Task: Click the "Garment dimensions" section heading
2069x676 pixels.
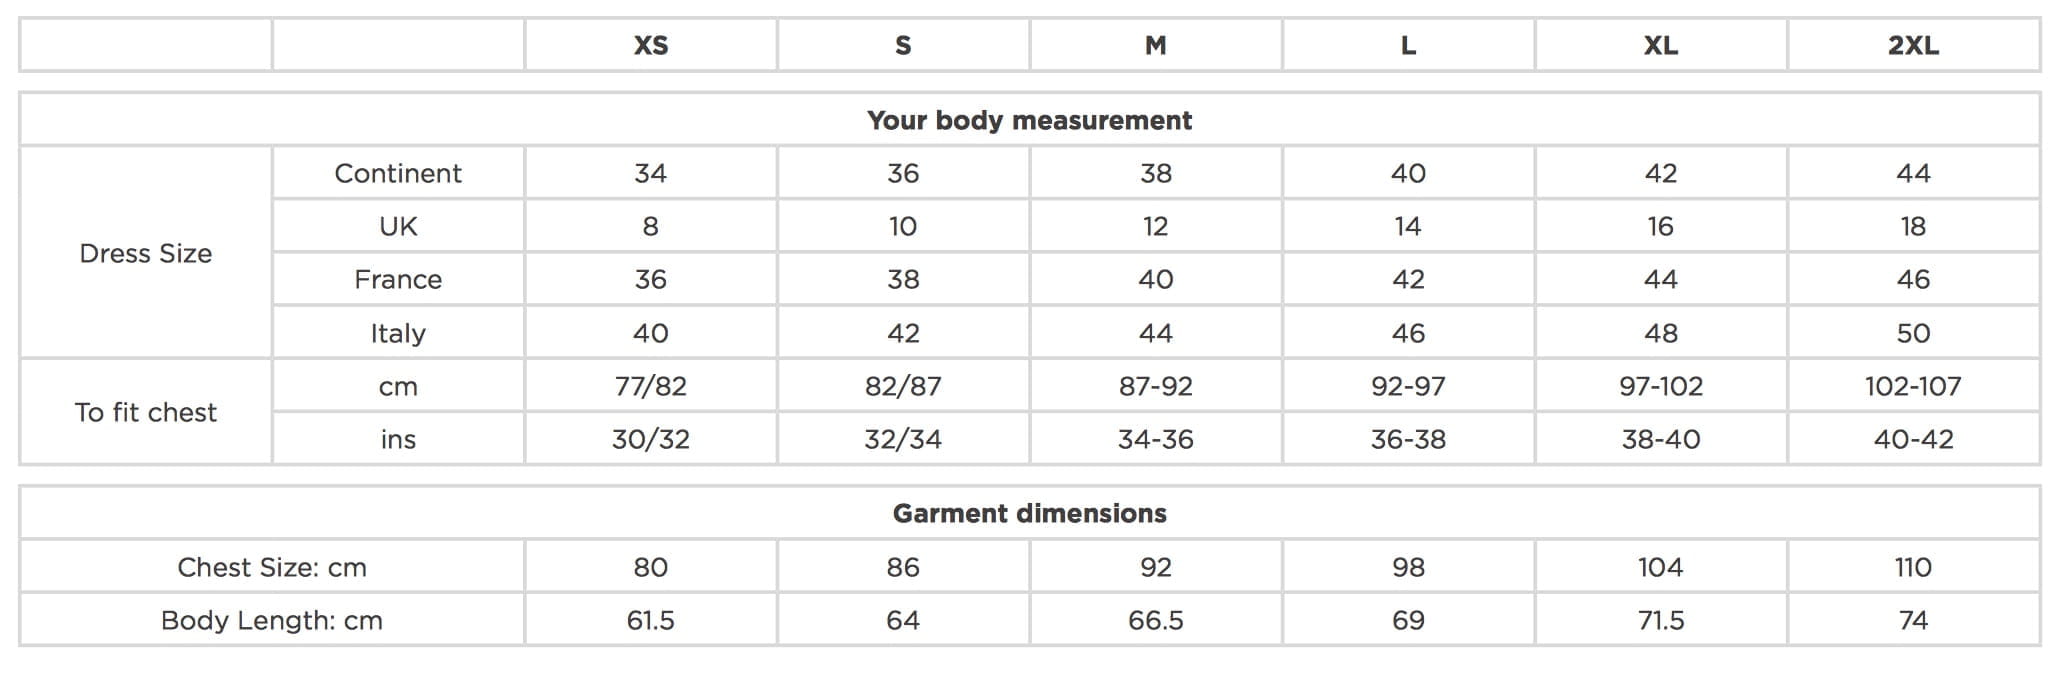Action: [1029, 514]
